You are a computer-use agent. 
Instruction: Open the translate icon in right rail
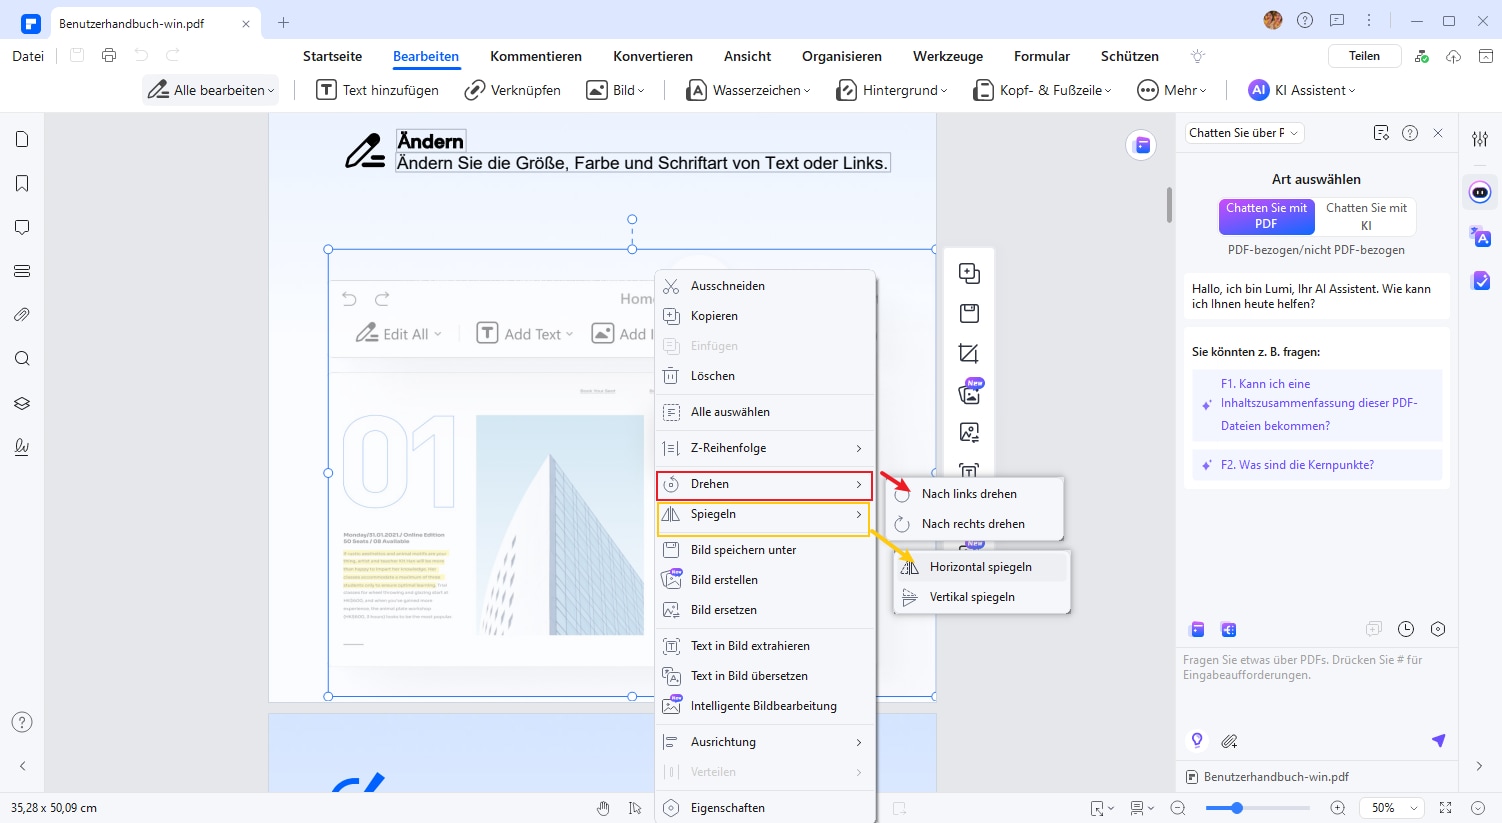(1480, 237)
